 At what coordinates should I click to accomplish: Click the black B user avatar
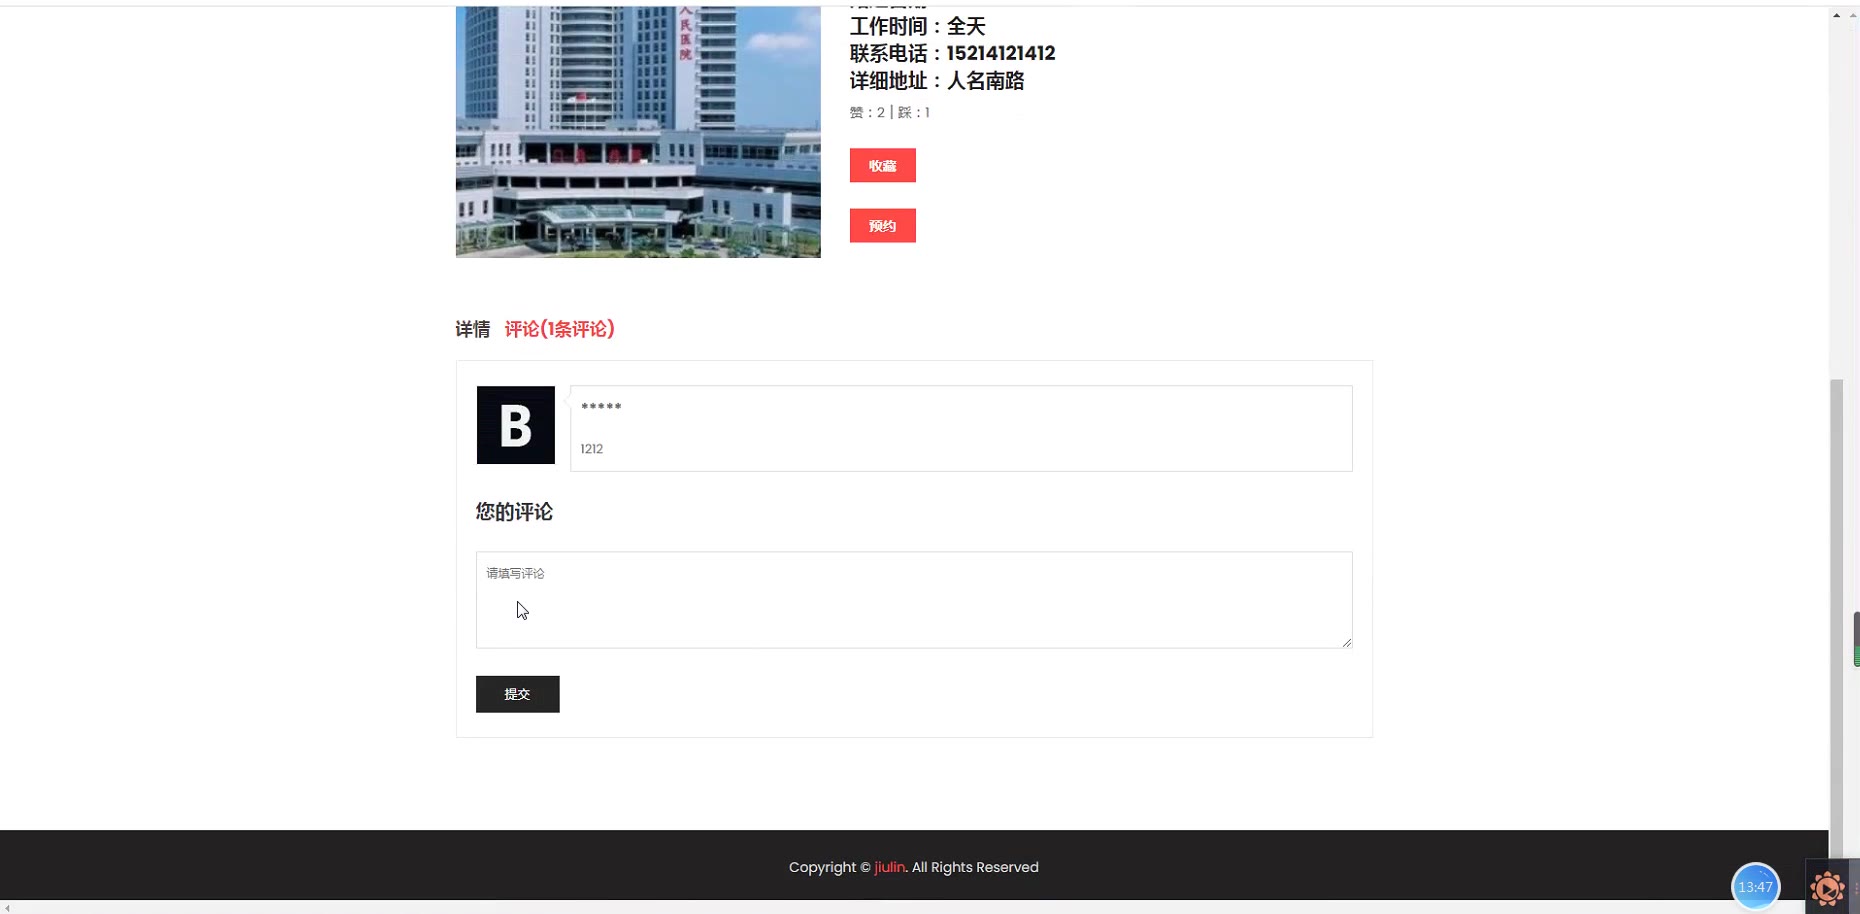click(515, 425)
